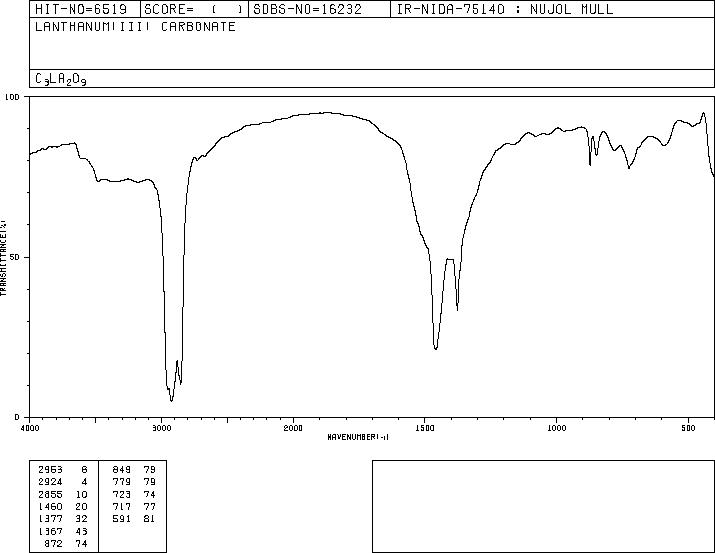Click the WAVENUMBER axis title

(x=358, y=437)
